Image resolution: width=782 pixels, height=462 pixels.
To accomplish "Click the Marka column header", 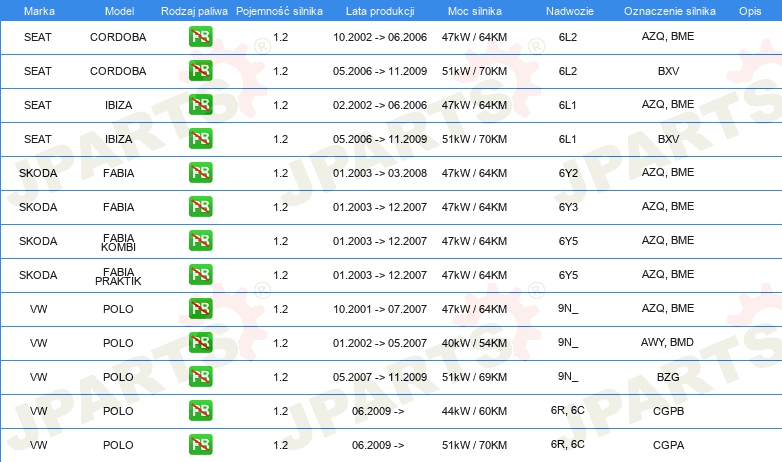I will click(x=39, y=11).
